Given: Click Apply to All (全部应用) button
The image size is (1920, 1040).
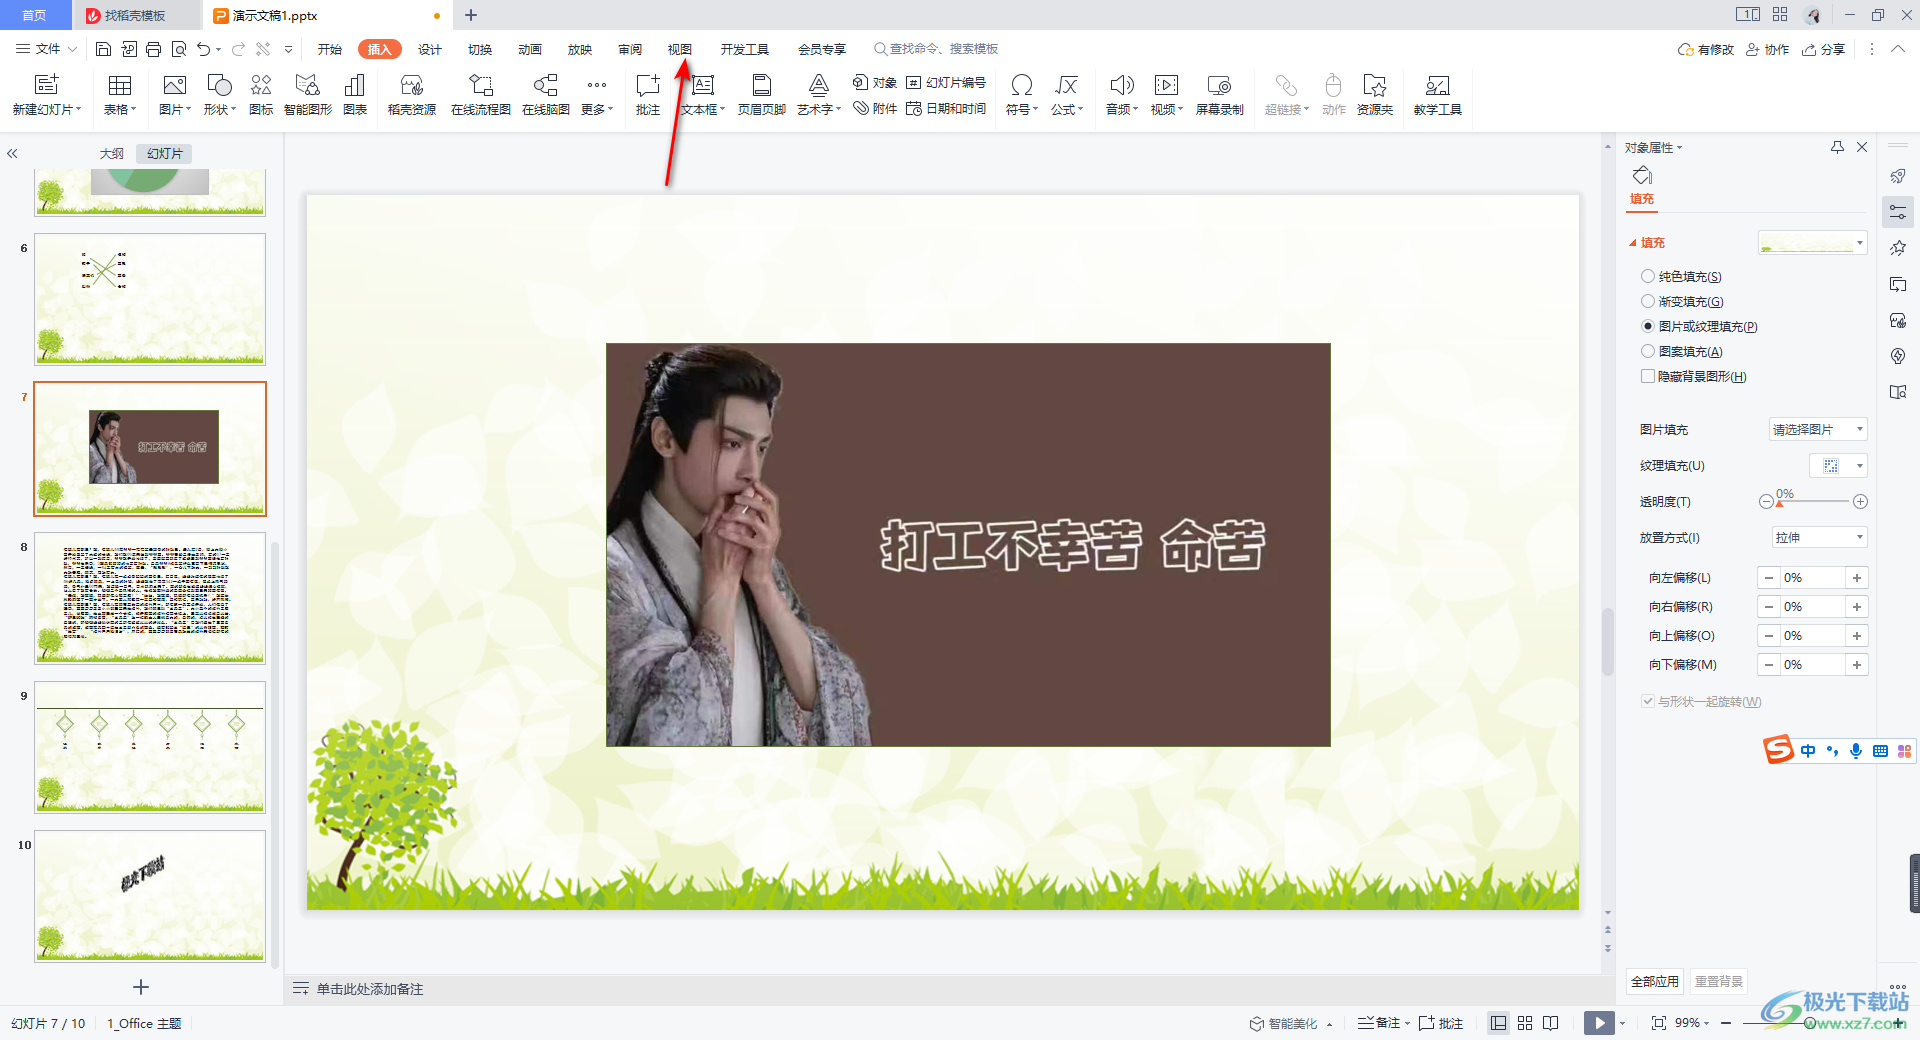Looking at the screenshot, I should click(x=1655, y=981).
